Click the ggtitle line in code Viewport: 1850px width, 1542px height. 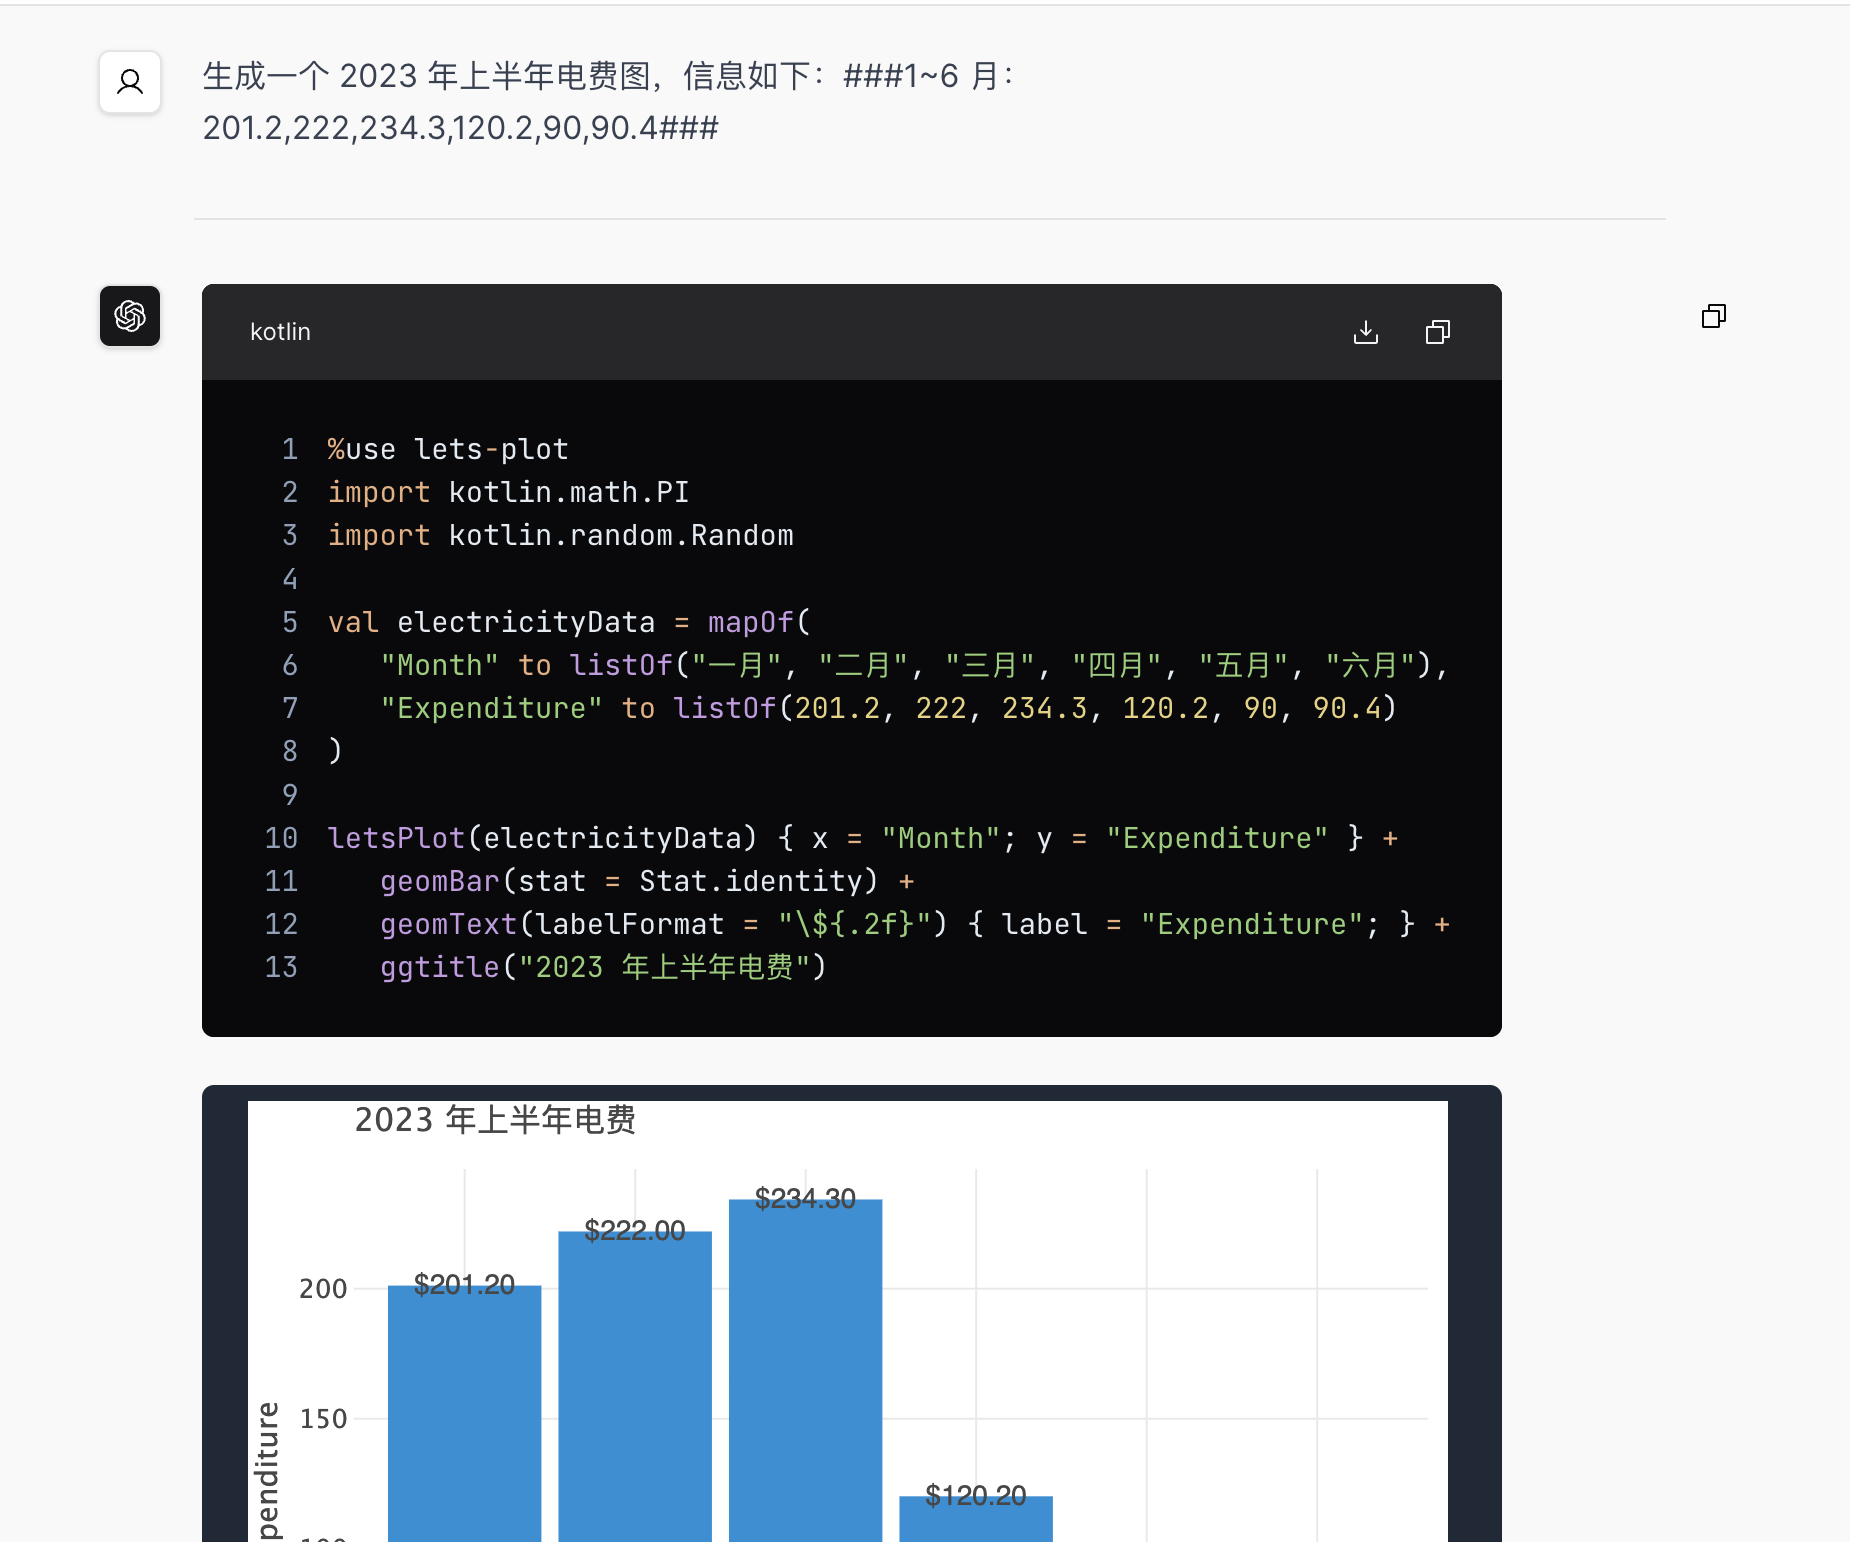pos(603,967)
